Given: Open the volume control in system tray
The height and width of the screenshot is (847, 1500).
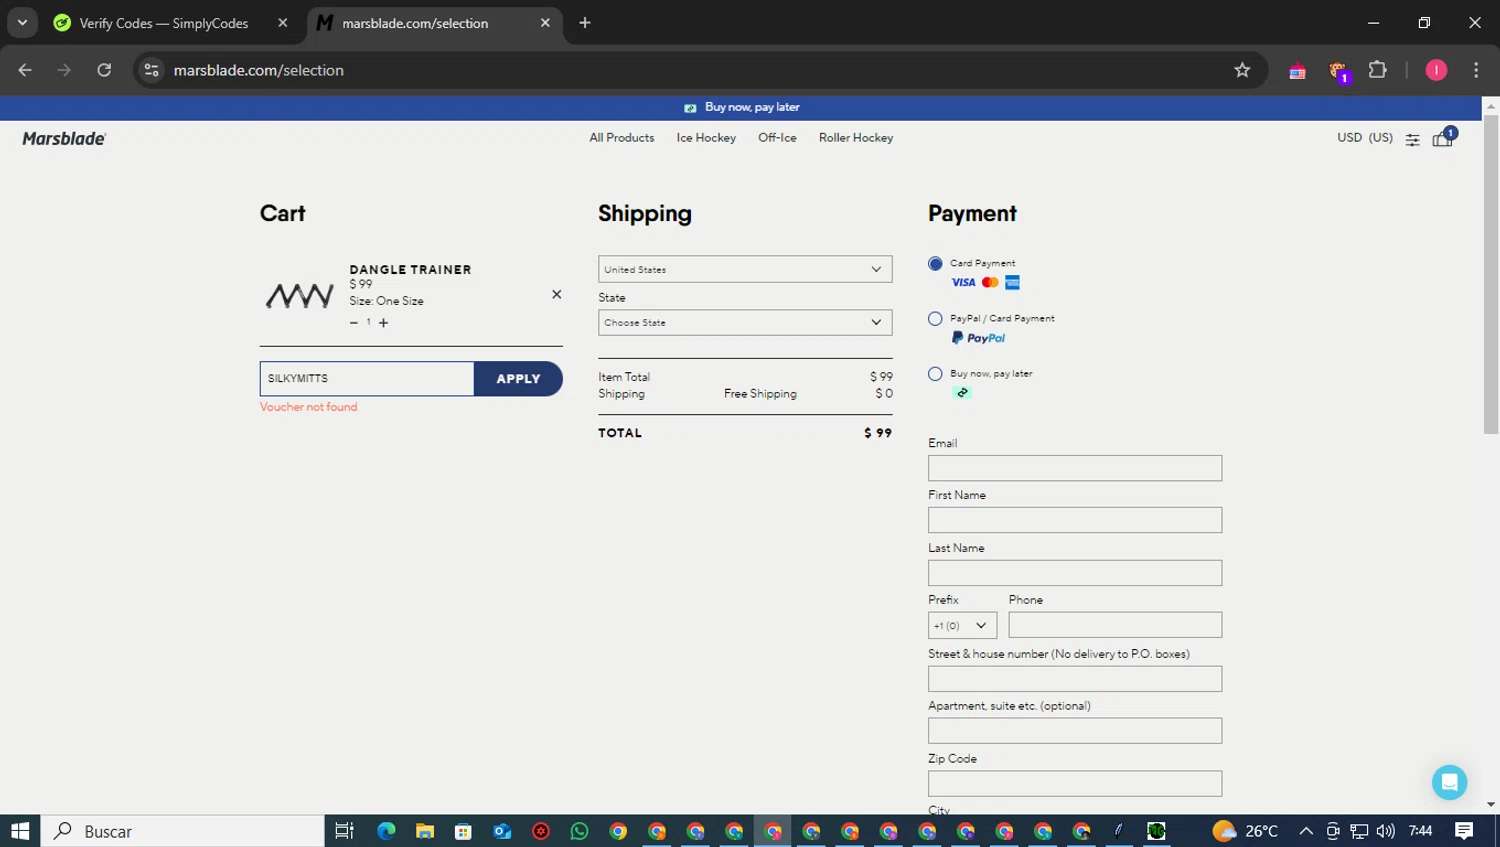Looking at the screenshot, I should pos(1385,831).
